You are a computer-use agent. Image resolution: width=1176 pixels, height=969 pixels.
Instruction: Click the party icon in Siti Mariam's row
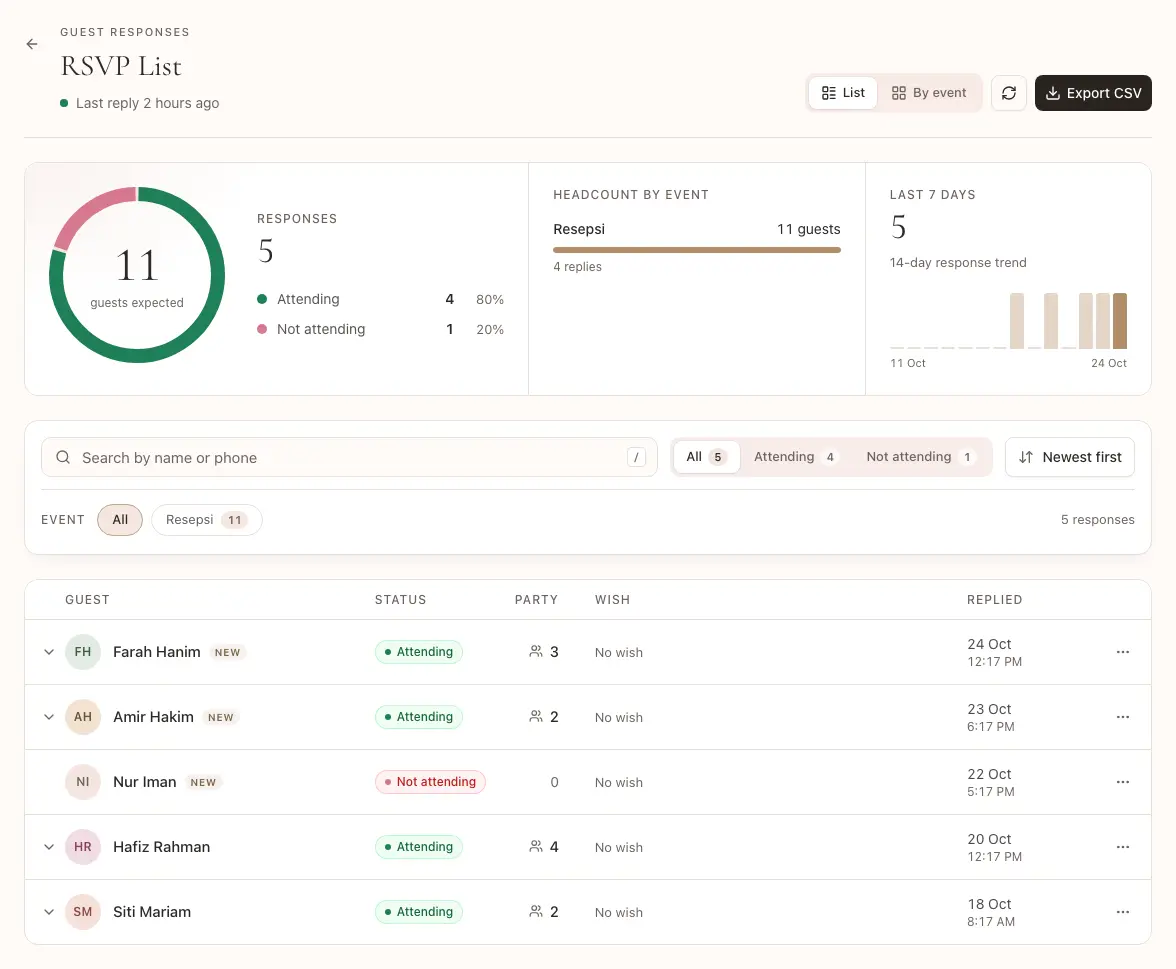[536, 912]
